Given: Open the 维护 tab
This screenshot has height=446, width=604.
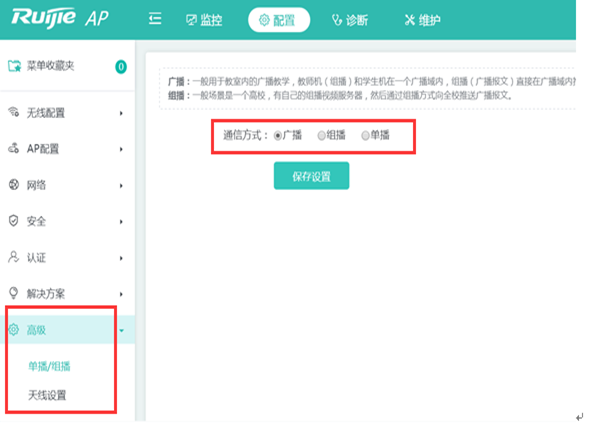Looking at the screenshot, I should (422, 19).
